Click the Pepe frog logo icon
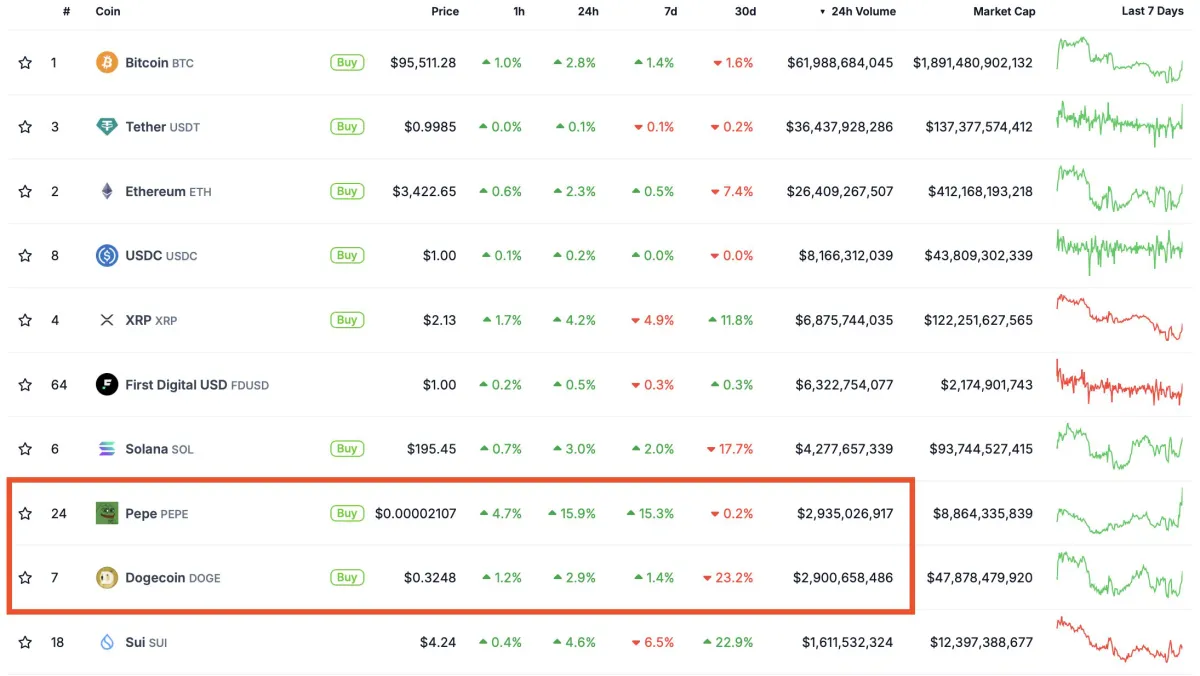 (x=106, y=513)
